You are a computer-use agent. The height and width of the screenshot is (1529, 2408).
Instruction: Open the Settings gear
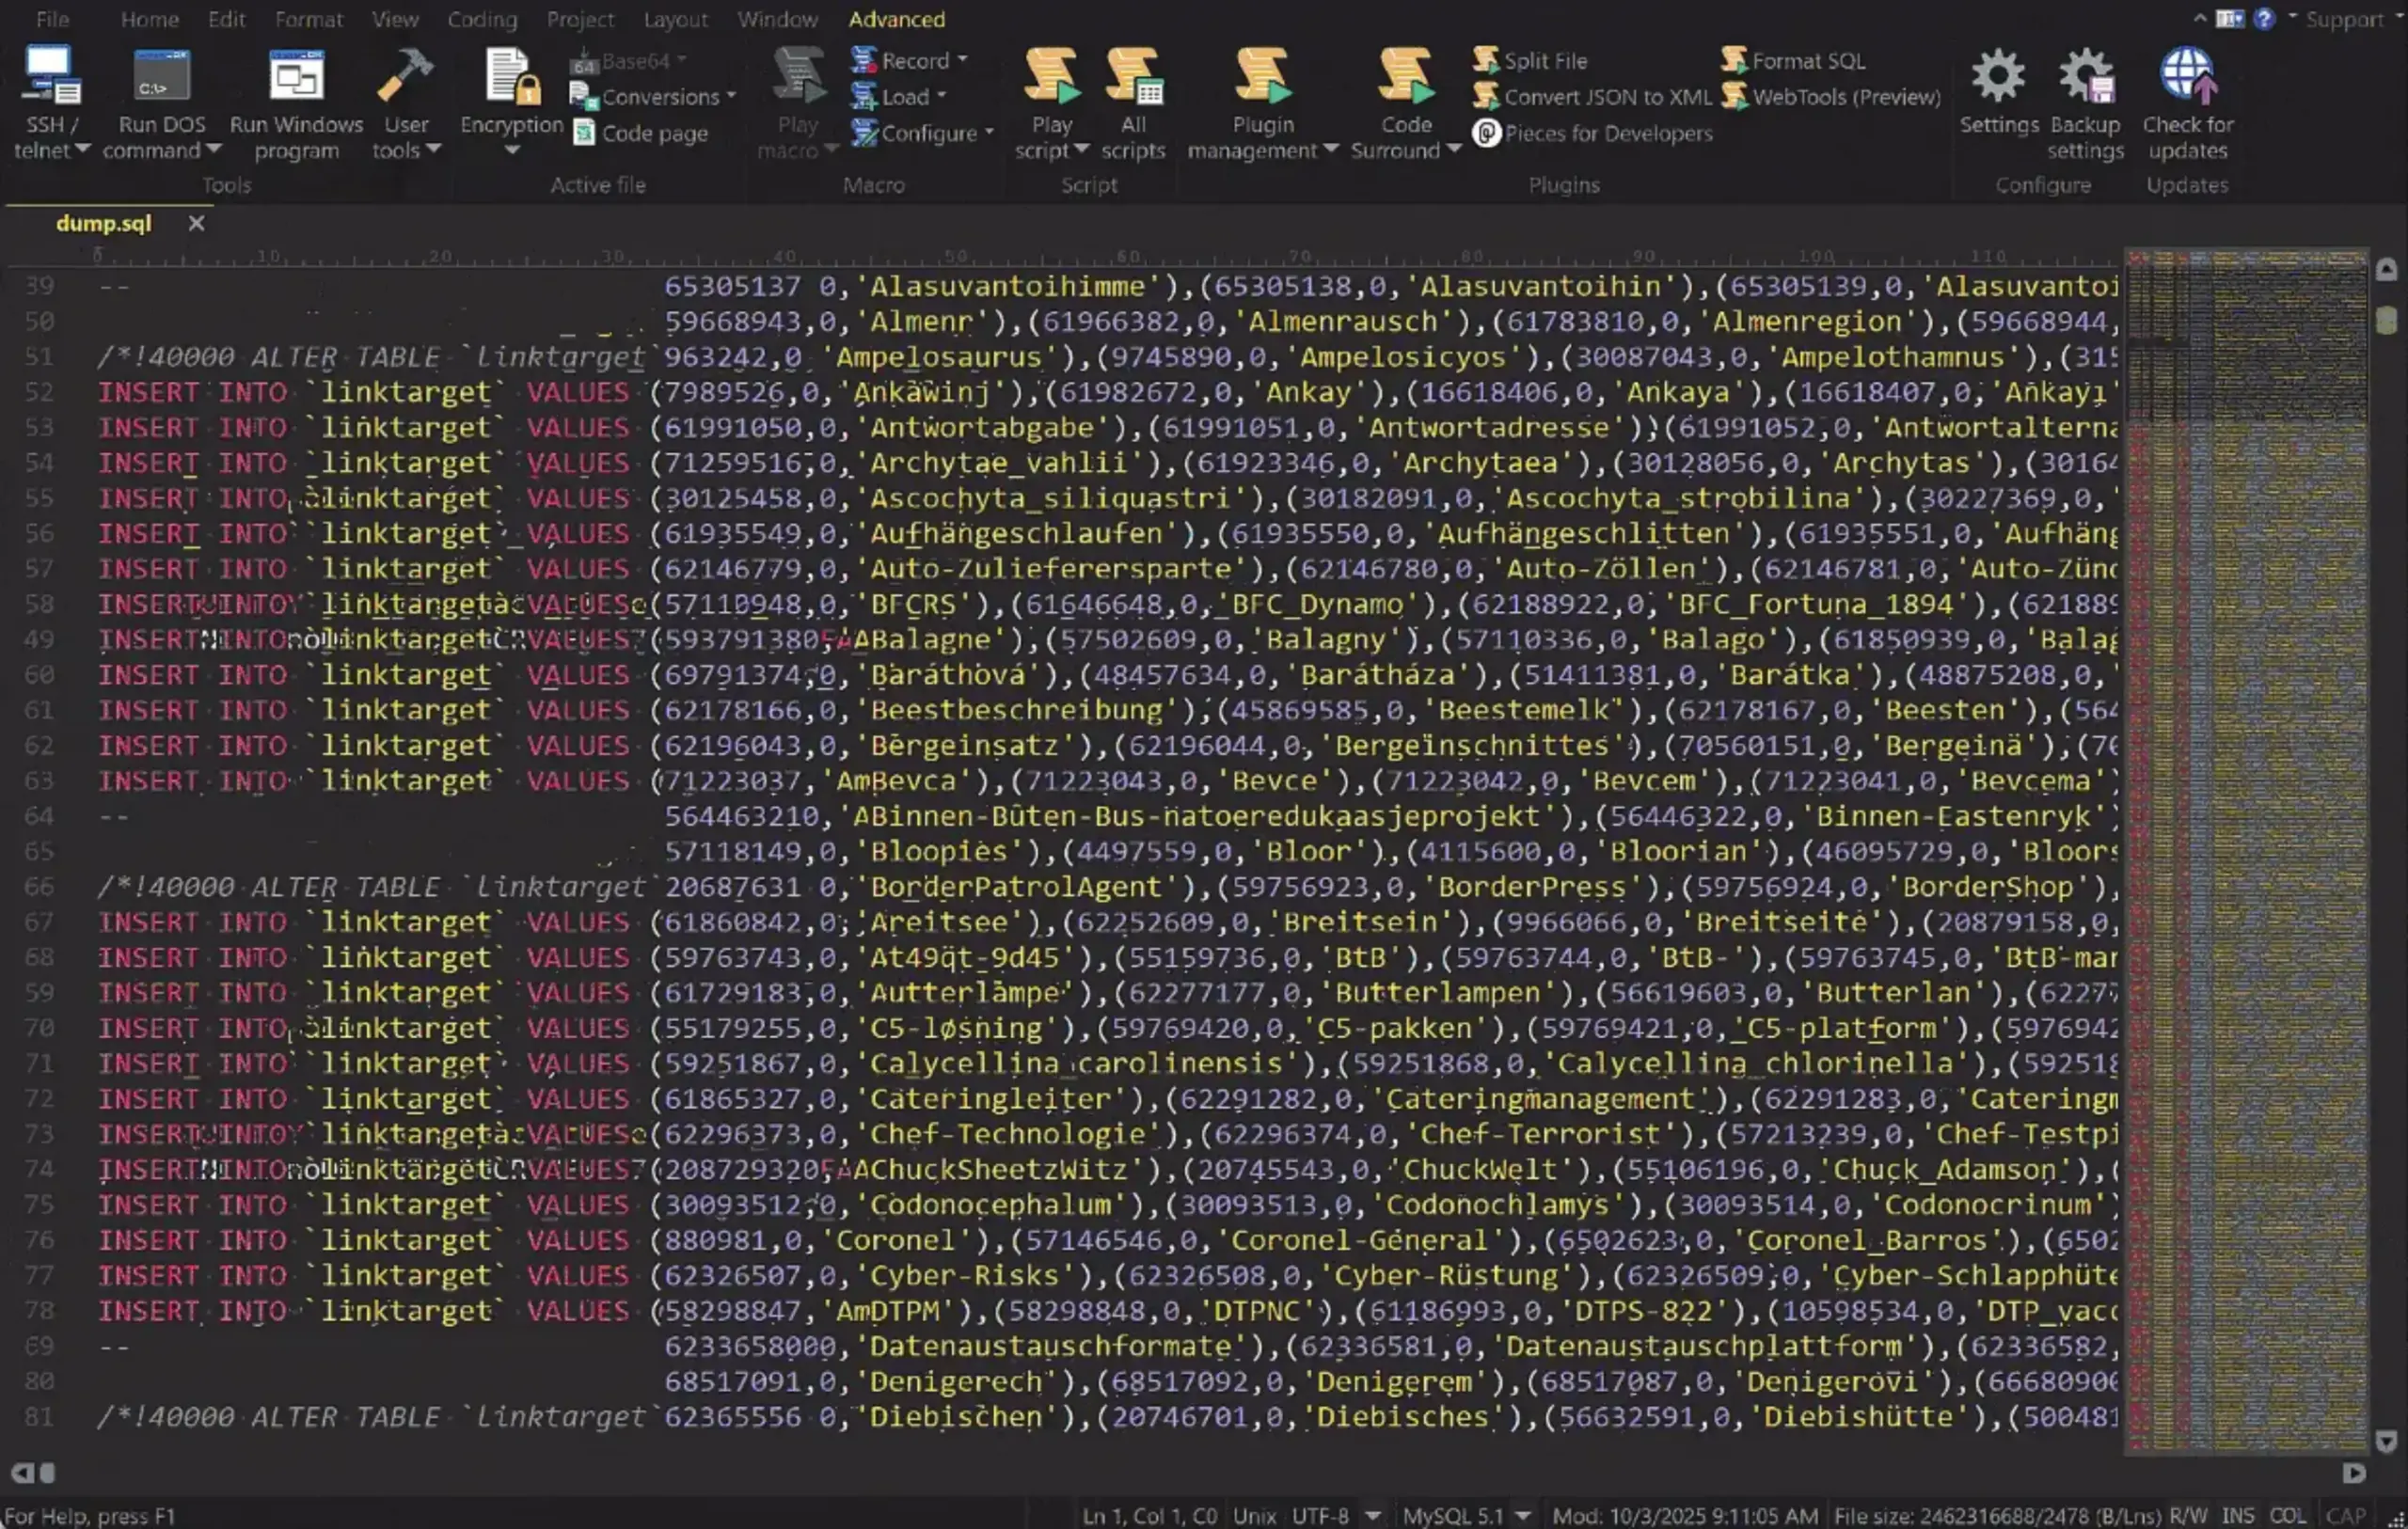(1998, 90)
